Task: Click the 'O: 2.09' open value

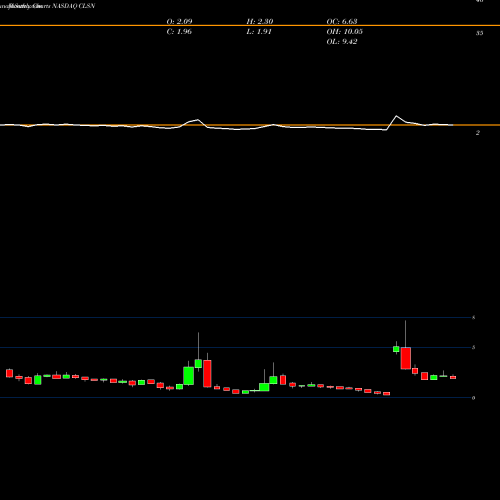Action: [179, 22]
